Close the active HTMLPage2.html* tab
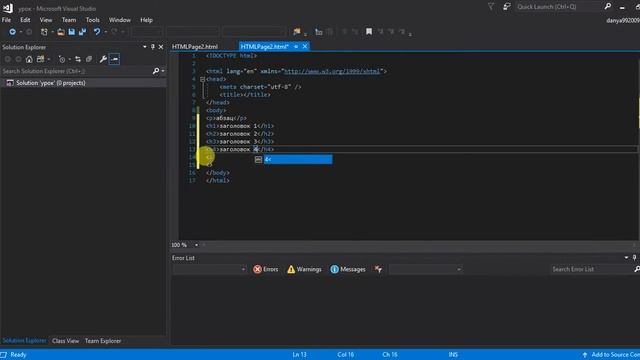 [305, 47]
